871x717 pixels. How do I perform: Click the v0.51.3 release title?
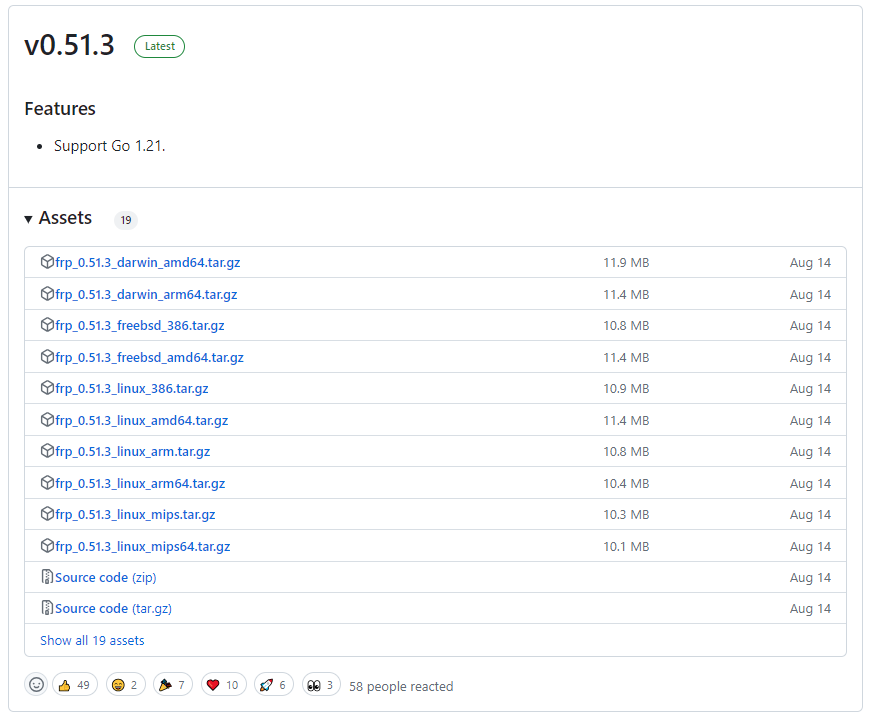click(69, 45)
